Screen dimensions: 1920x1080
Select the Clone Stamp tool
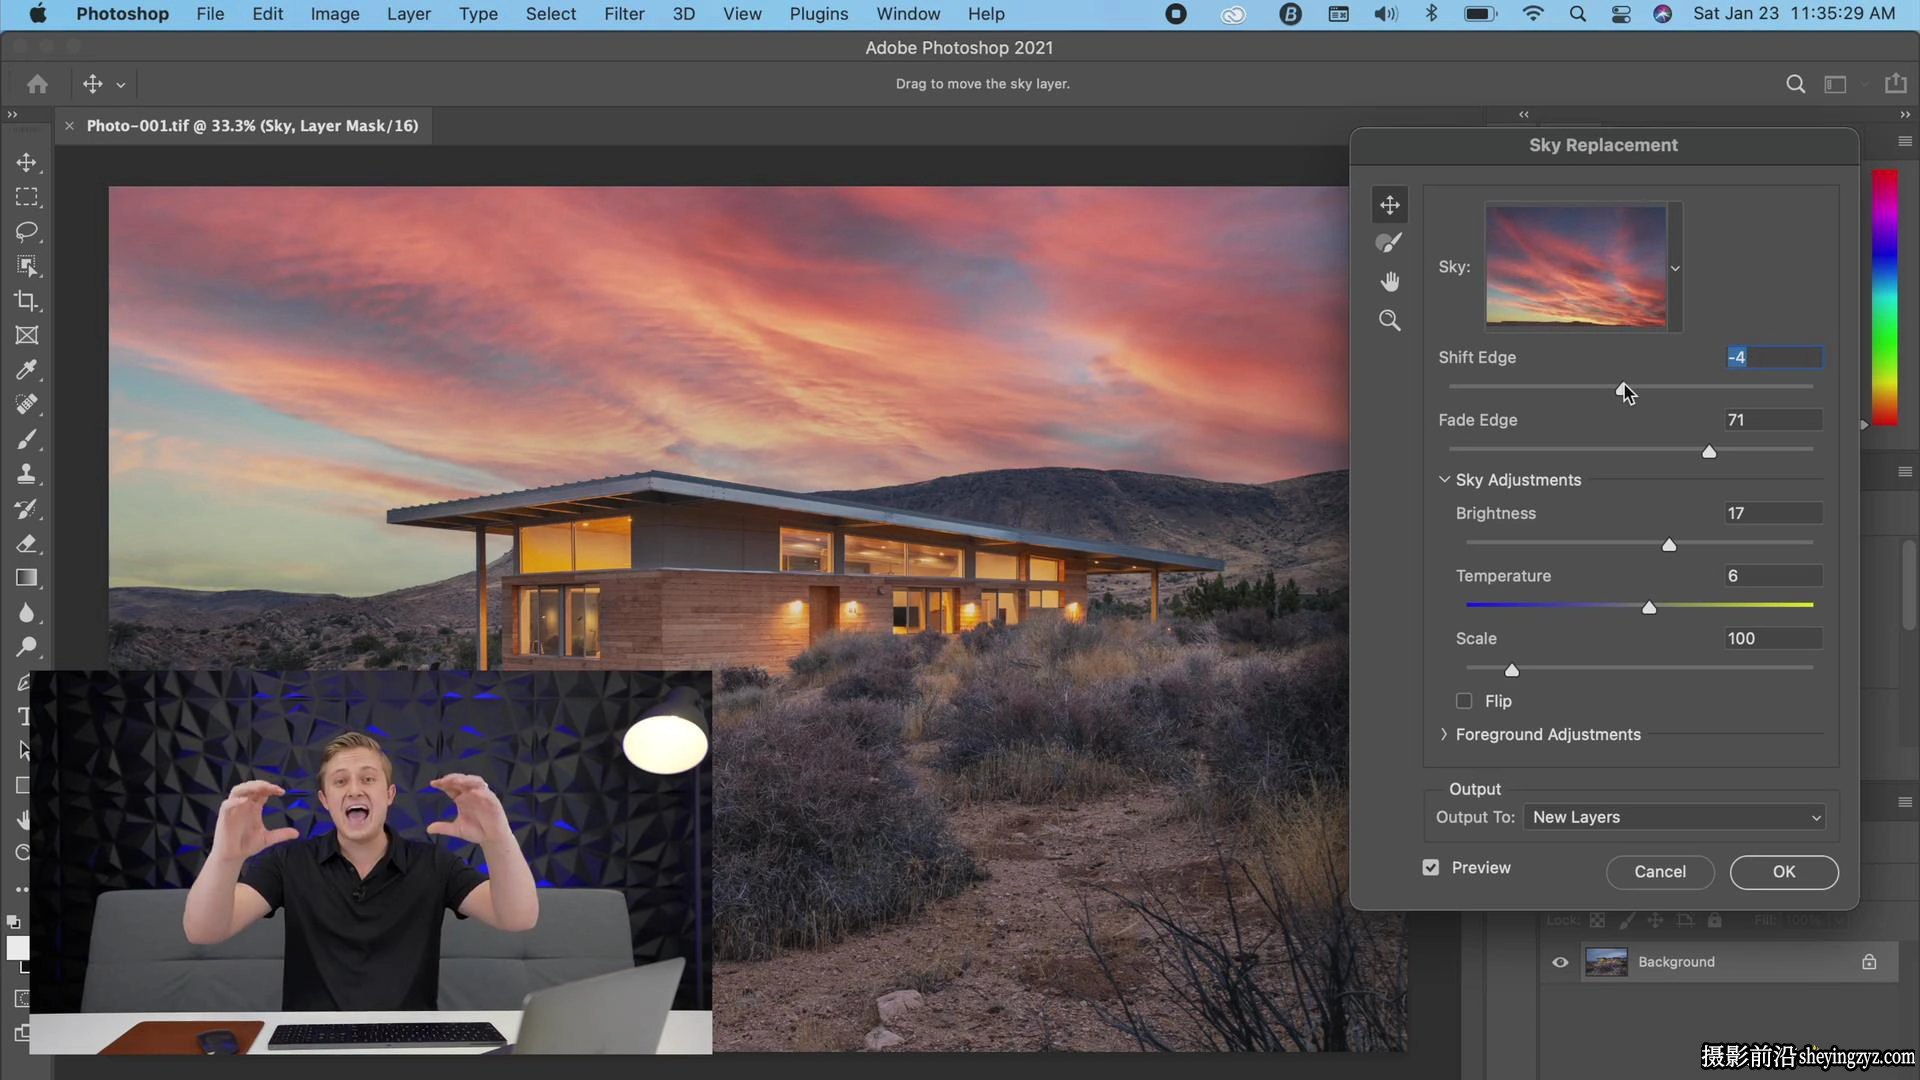(27, 474)
